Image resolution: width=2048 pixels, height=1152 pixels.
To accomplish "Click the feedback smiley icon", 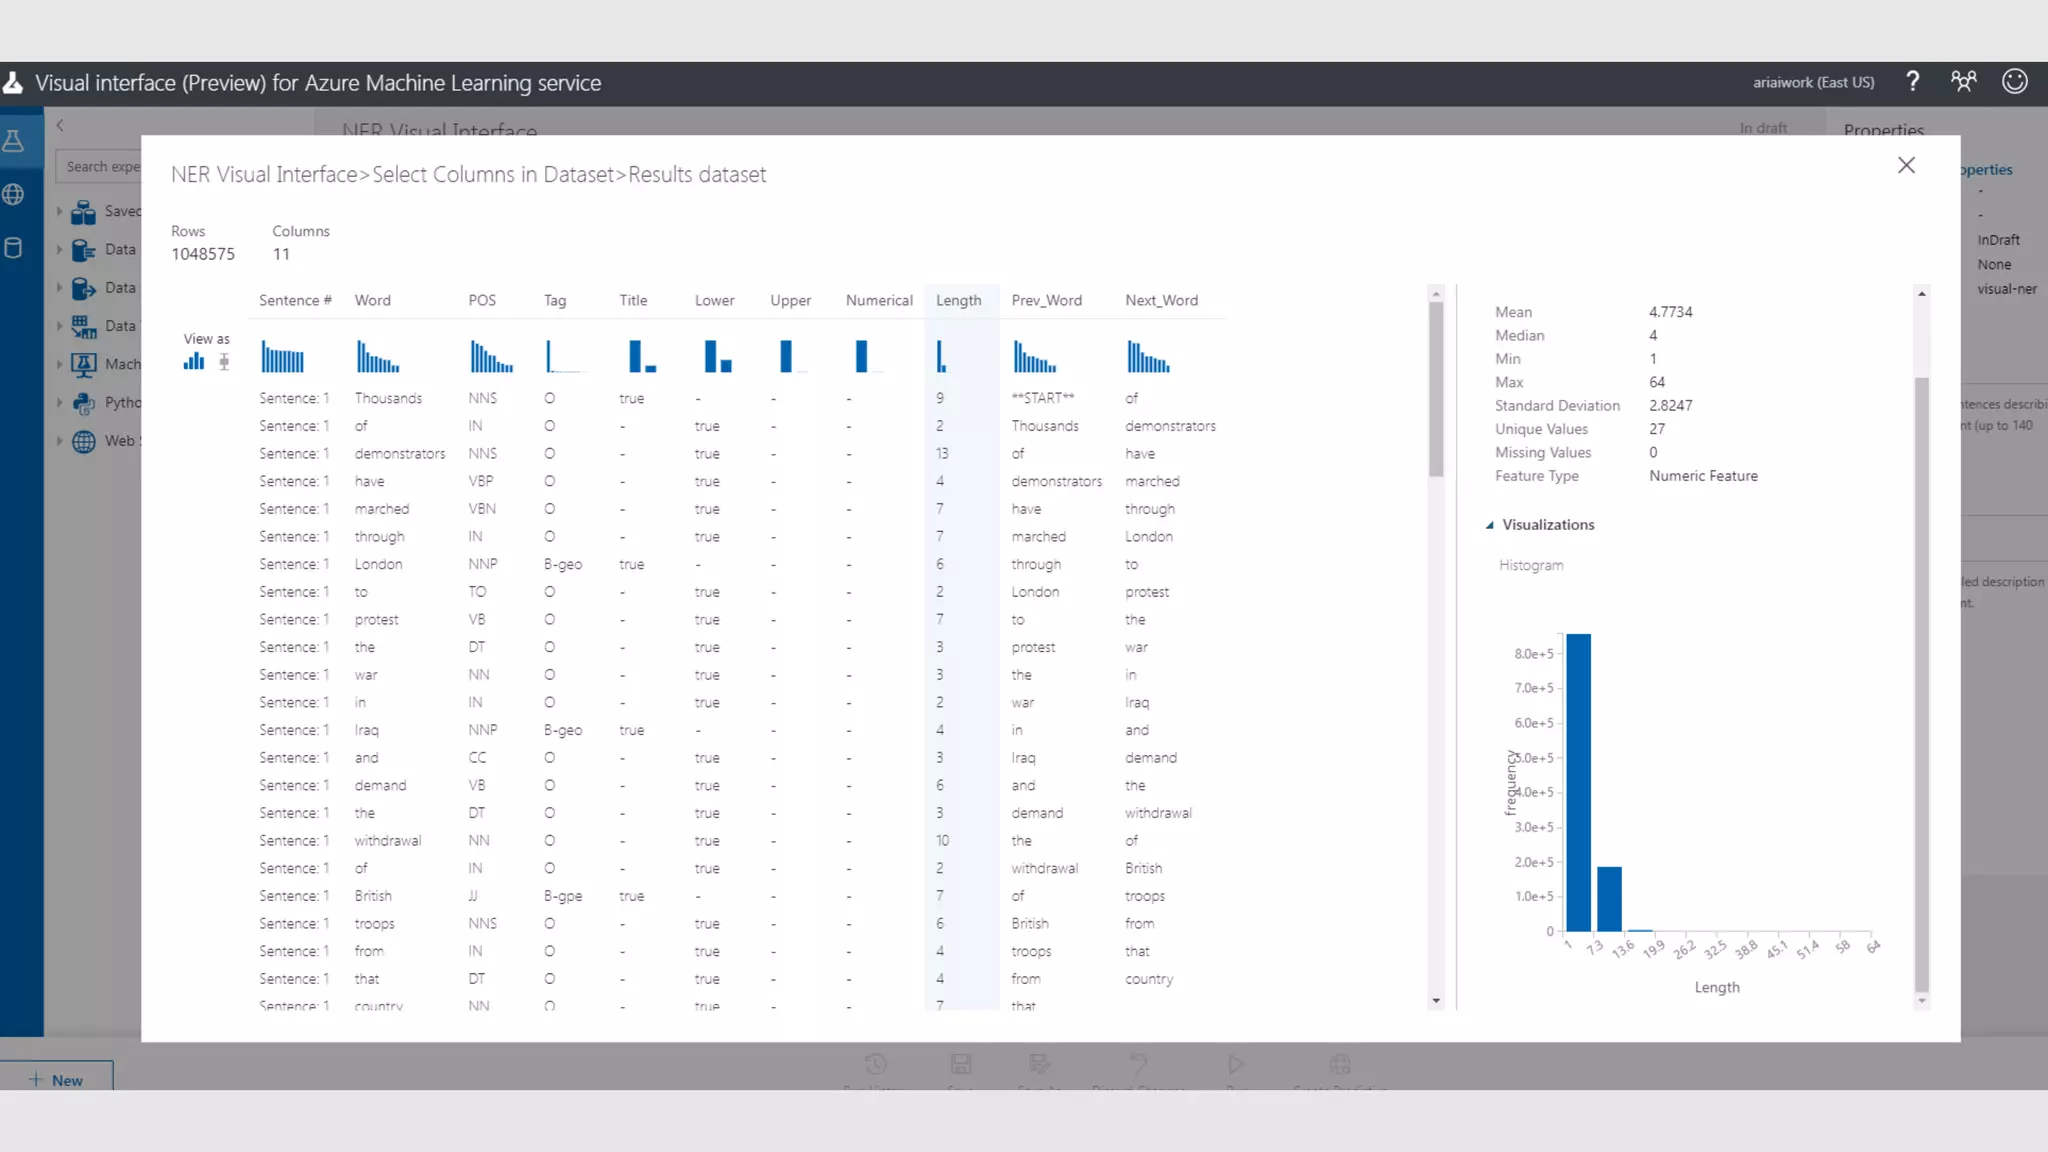I will pyautogui.click(x=2014, y=82).
